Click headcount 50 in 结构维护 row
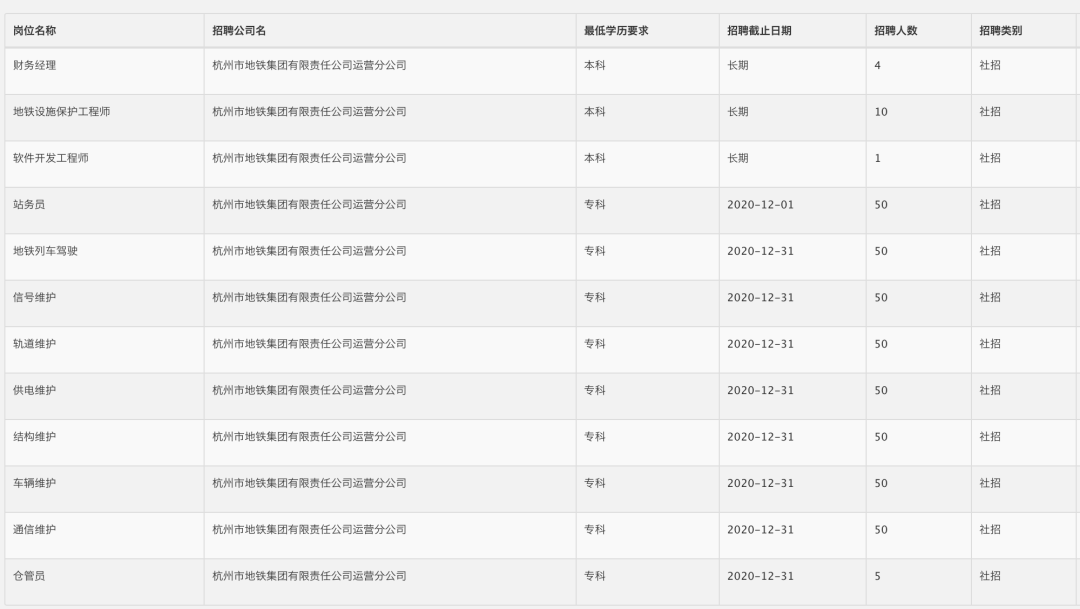The width and height of the screenshot is (1080, 609). tap(881, 437)
